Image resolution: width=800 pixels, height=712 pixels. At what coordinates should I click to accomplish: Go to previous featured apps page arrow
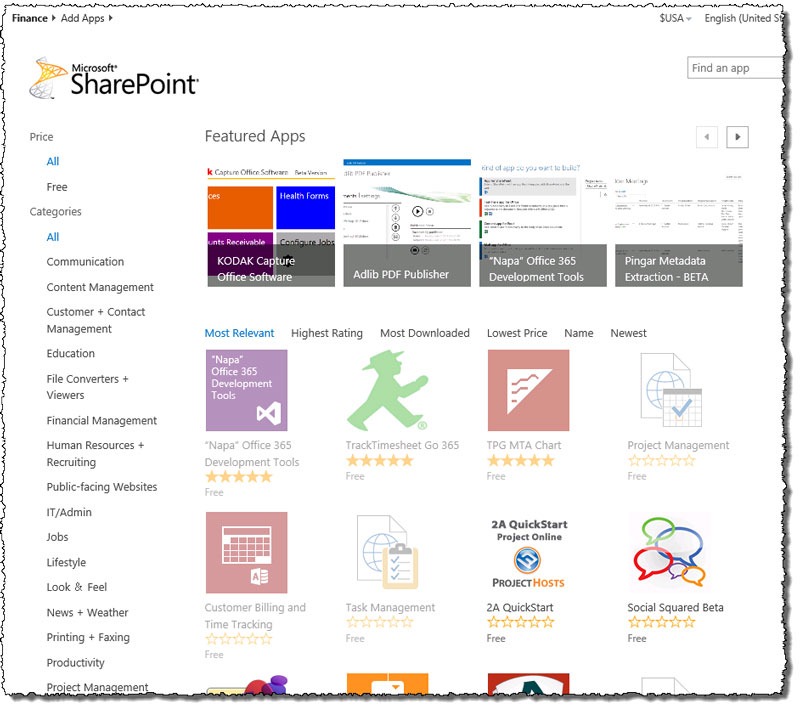707,137
